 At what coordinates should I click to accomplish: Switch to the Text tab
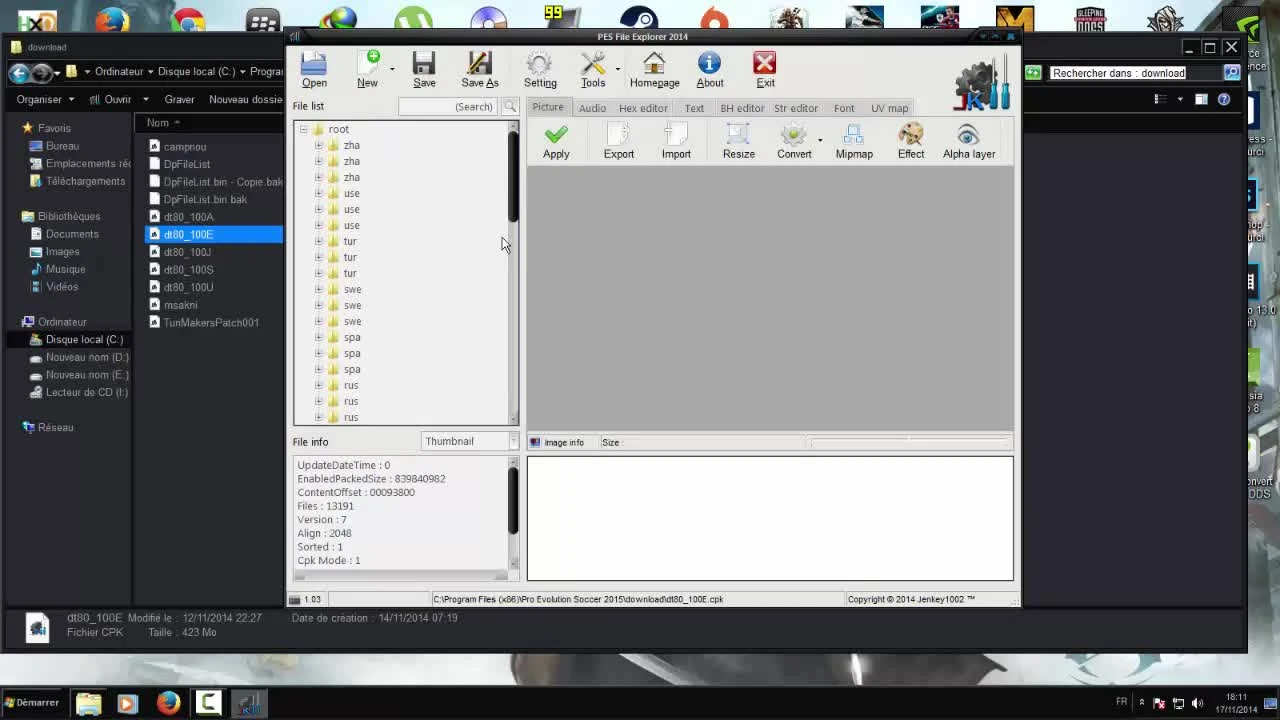tap(694, 108)
